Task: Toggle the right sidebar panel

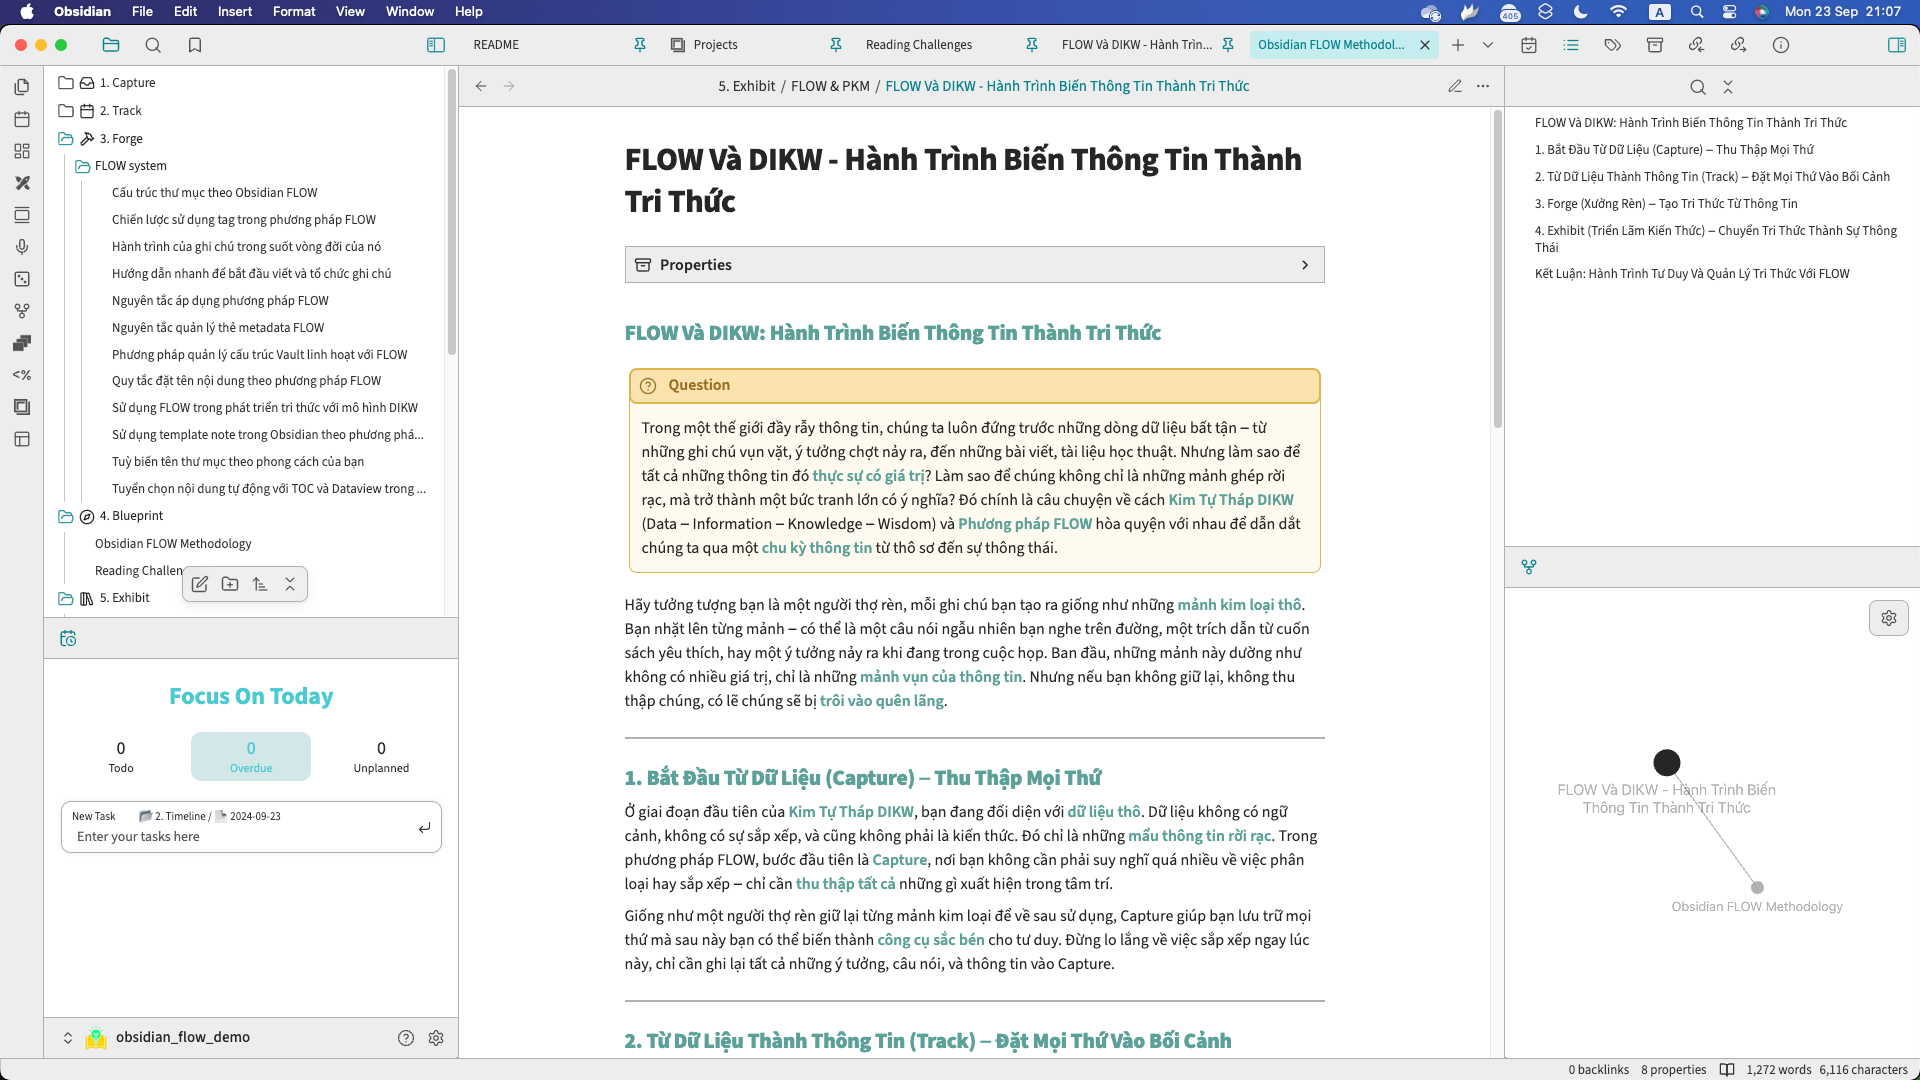Action: (1897, 45)
